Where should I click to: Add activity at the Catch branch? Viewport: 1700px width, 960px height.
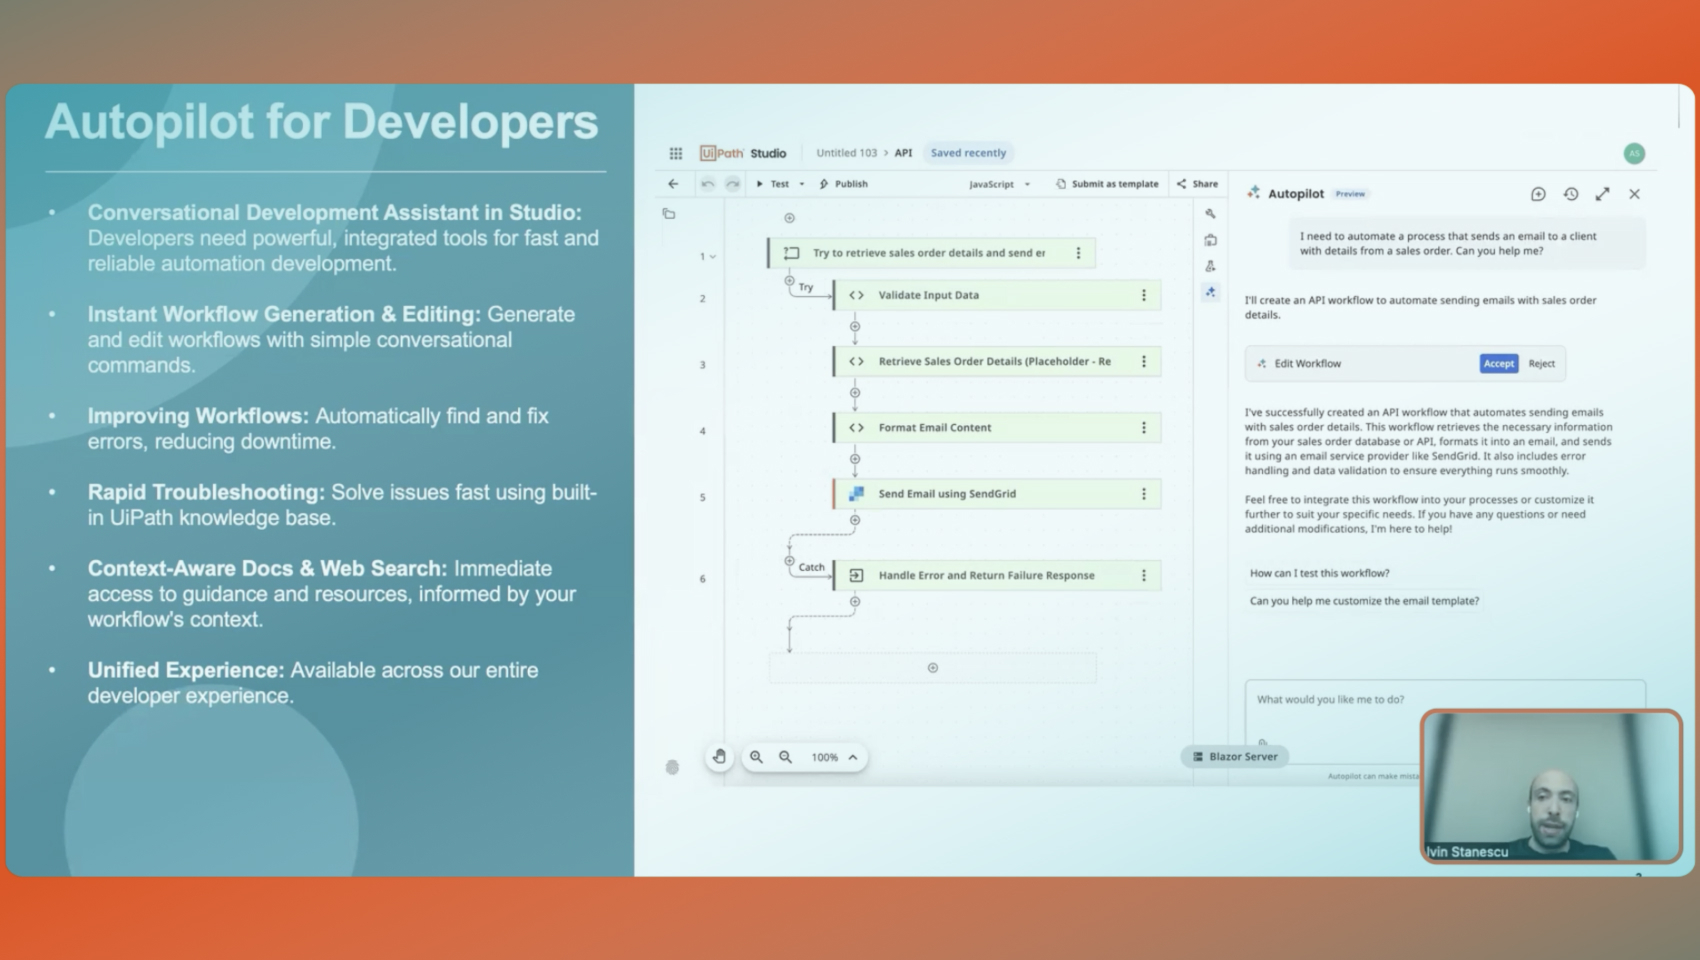point(789,561)
